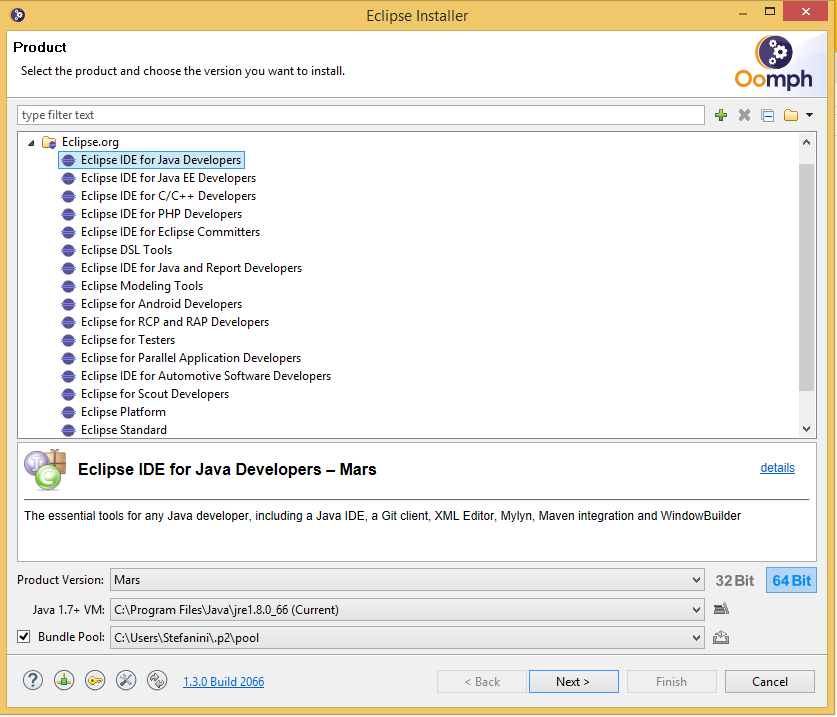
Task: Click the product package icon in description
Action: [x=45, y=469]
